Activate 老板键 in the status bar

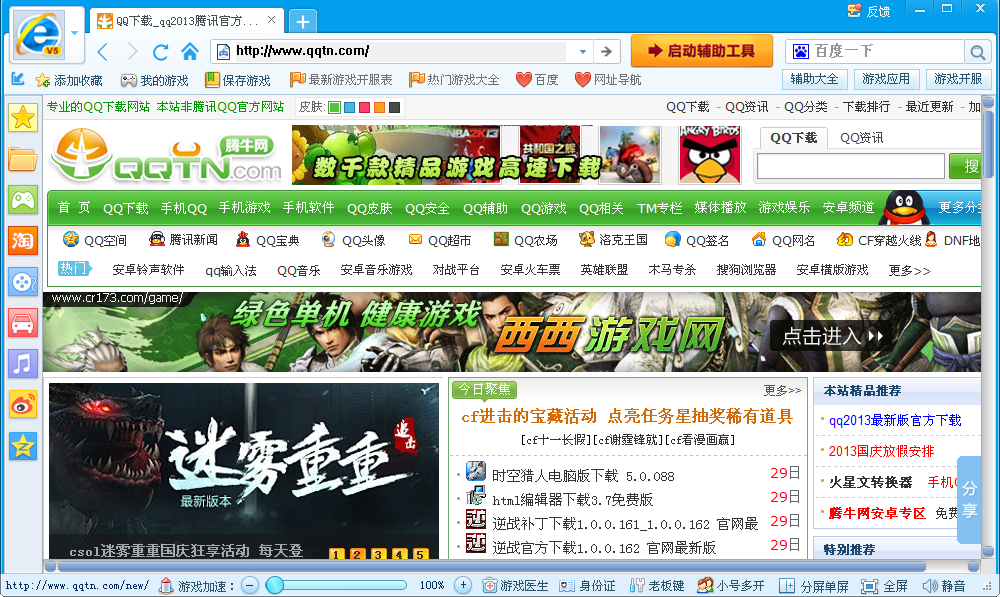pos(657,586)
